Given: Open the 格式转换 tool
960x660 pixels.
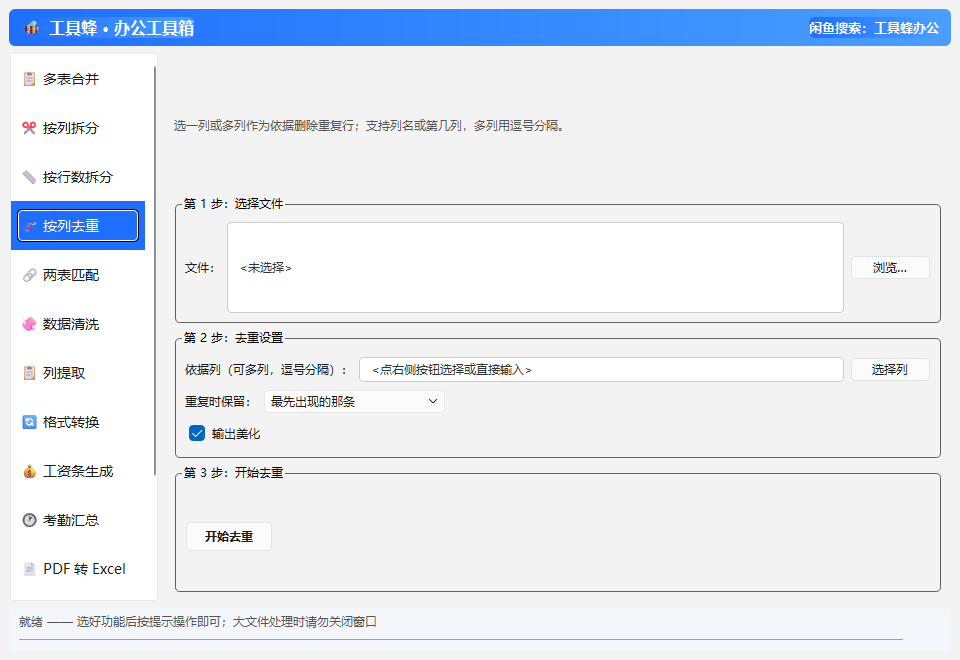Looking at the screenshot, I should pos(78,422).
